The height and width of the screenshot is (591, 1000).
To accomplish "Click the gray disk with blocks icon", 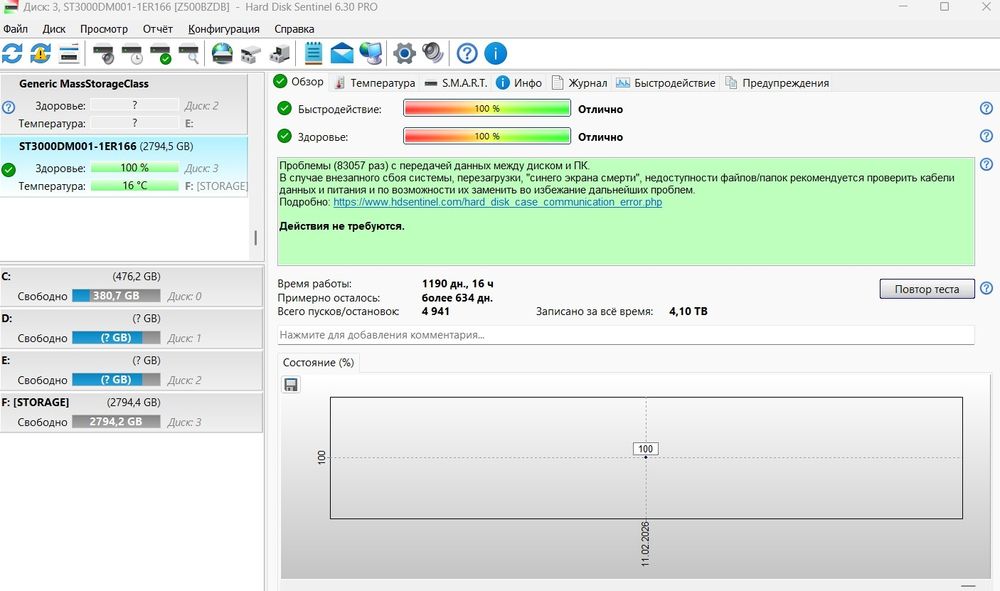I will (x=251, y=54).
